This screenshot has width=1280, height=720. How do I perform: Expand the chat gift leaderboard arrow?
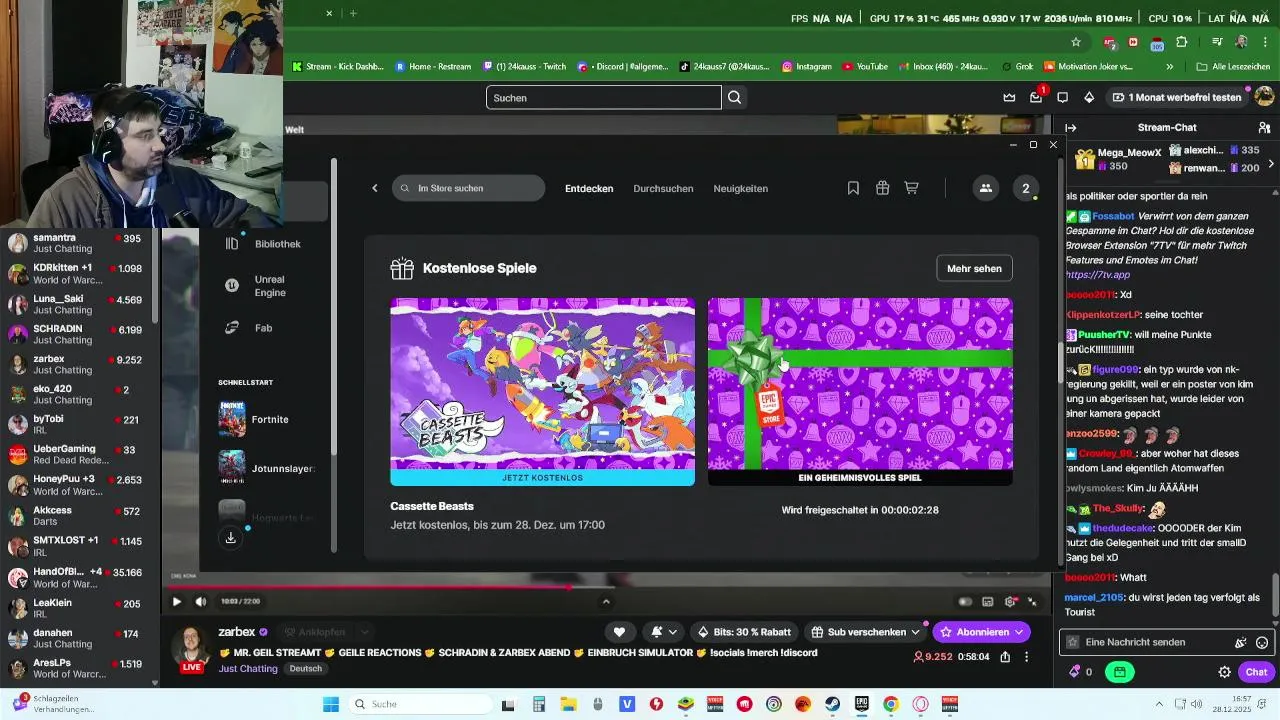click(1271, 162)
